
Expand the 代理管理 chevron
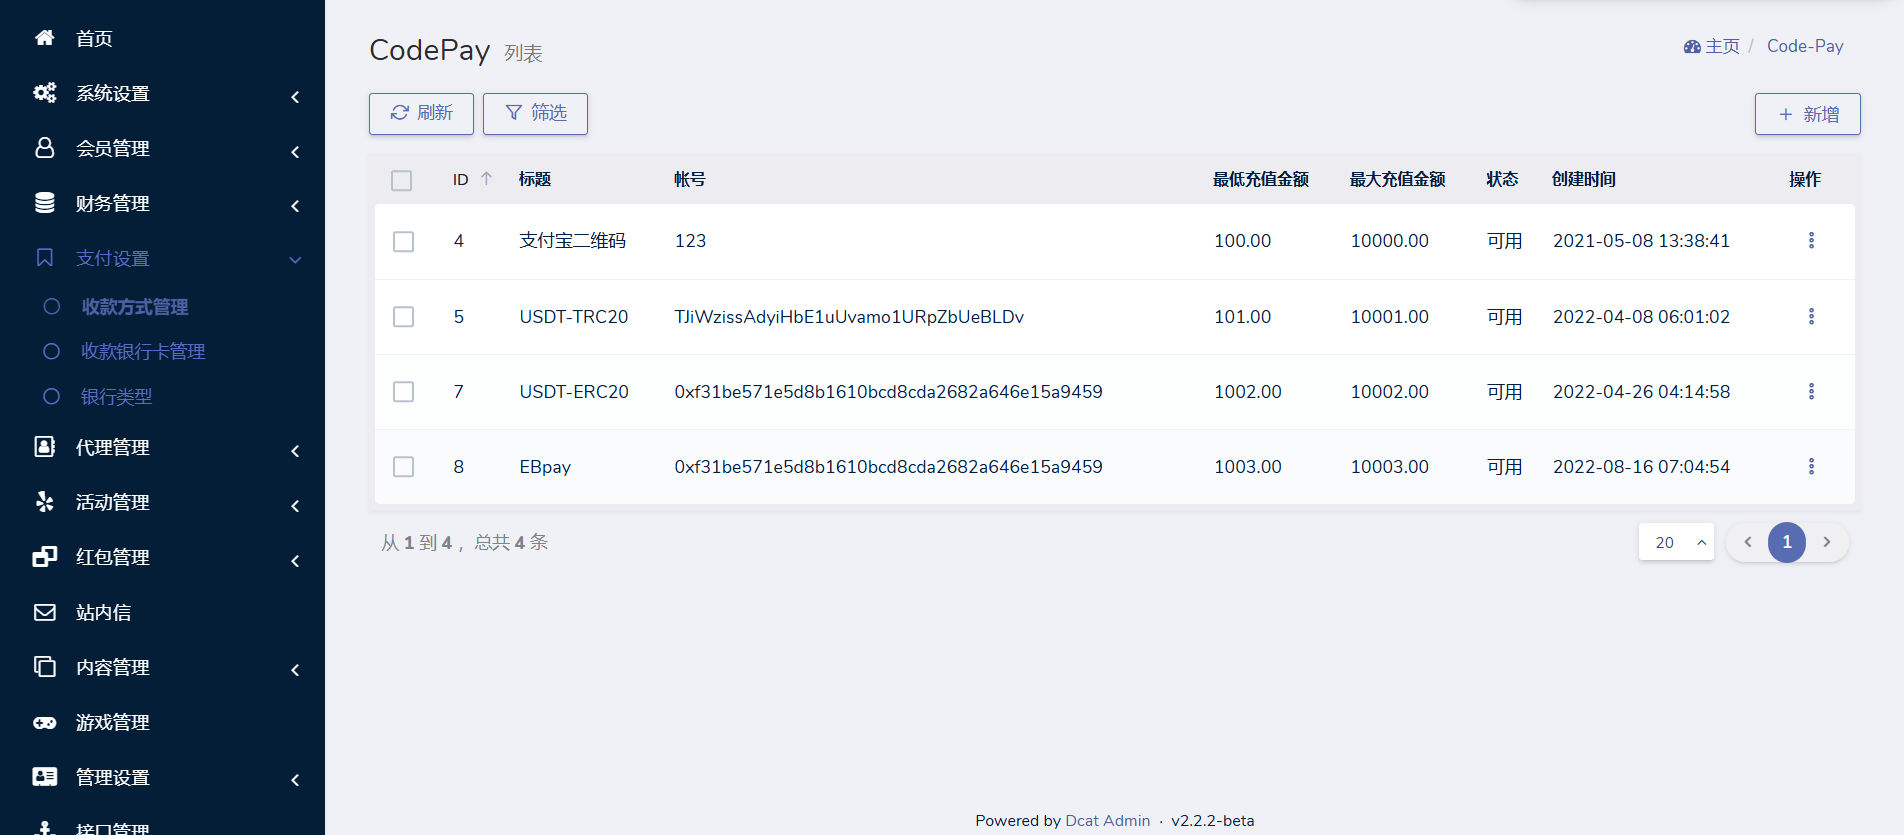(x=295, y=451)
